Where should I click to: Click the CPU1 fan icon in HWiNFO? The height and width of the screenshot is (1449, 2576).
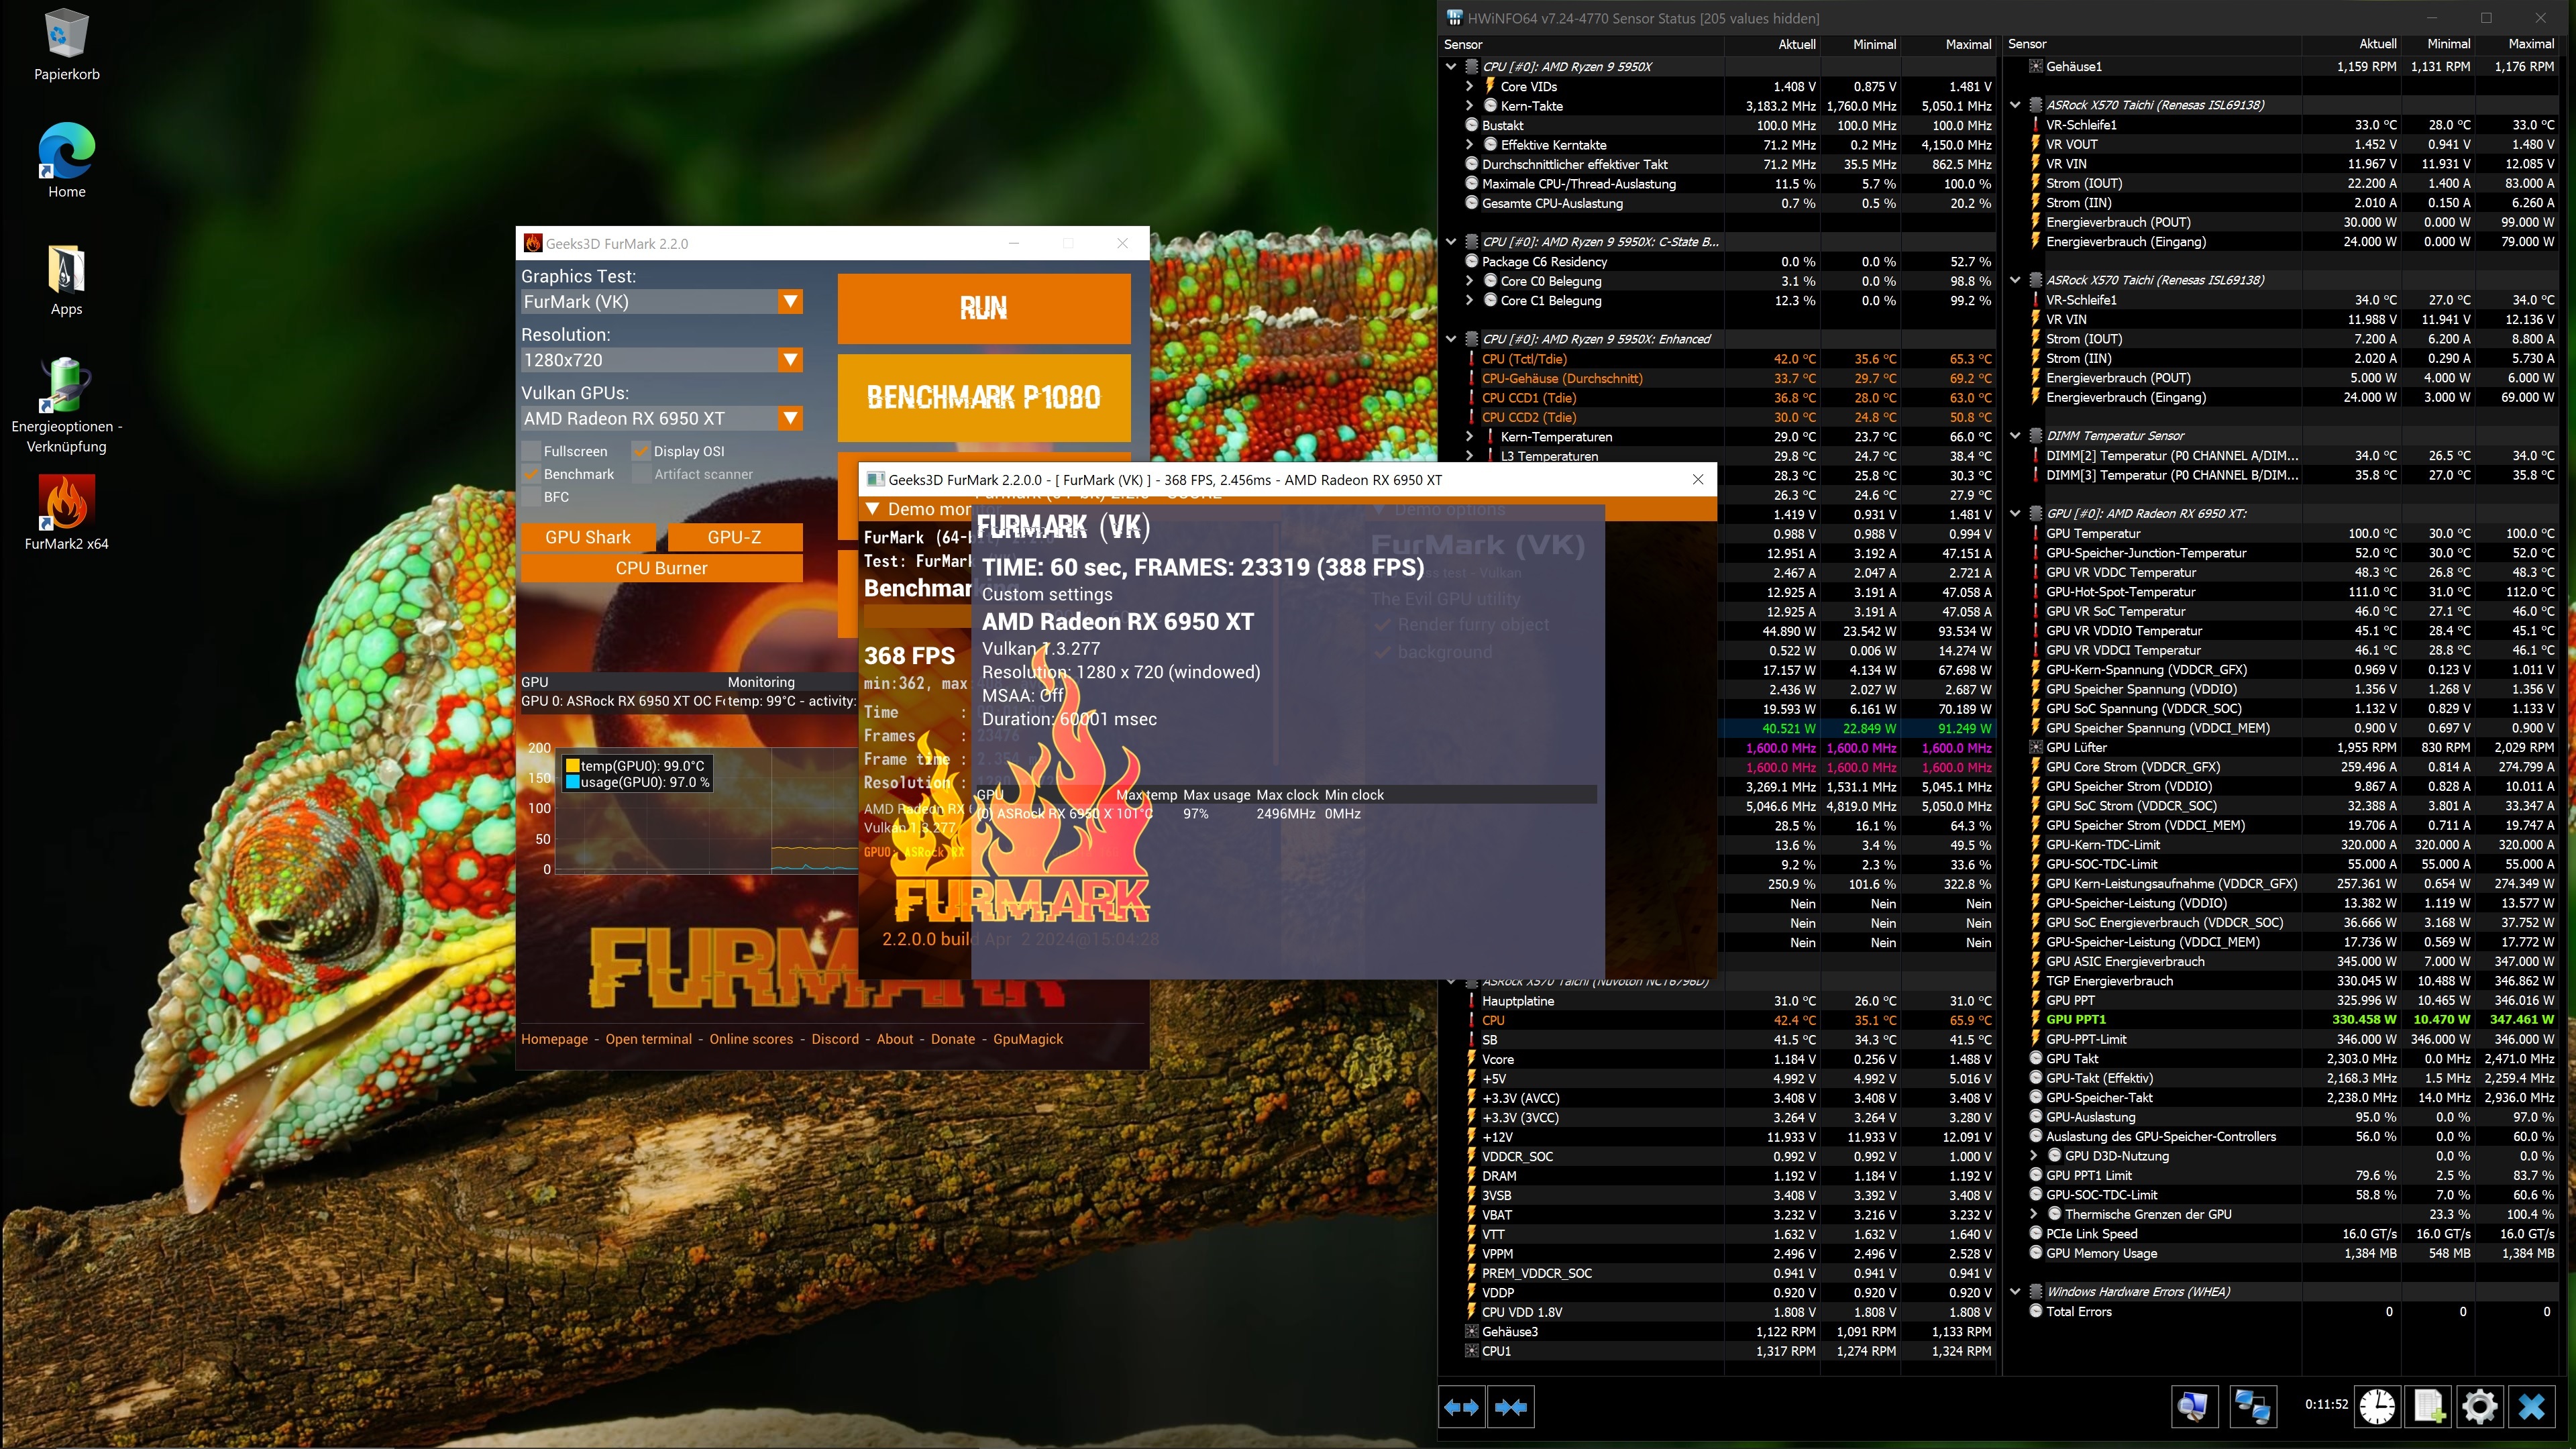[1472, 1350]
